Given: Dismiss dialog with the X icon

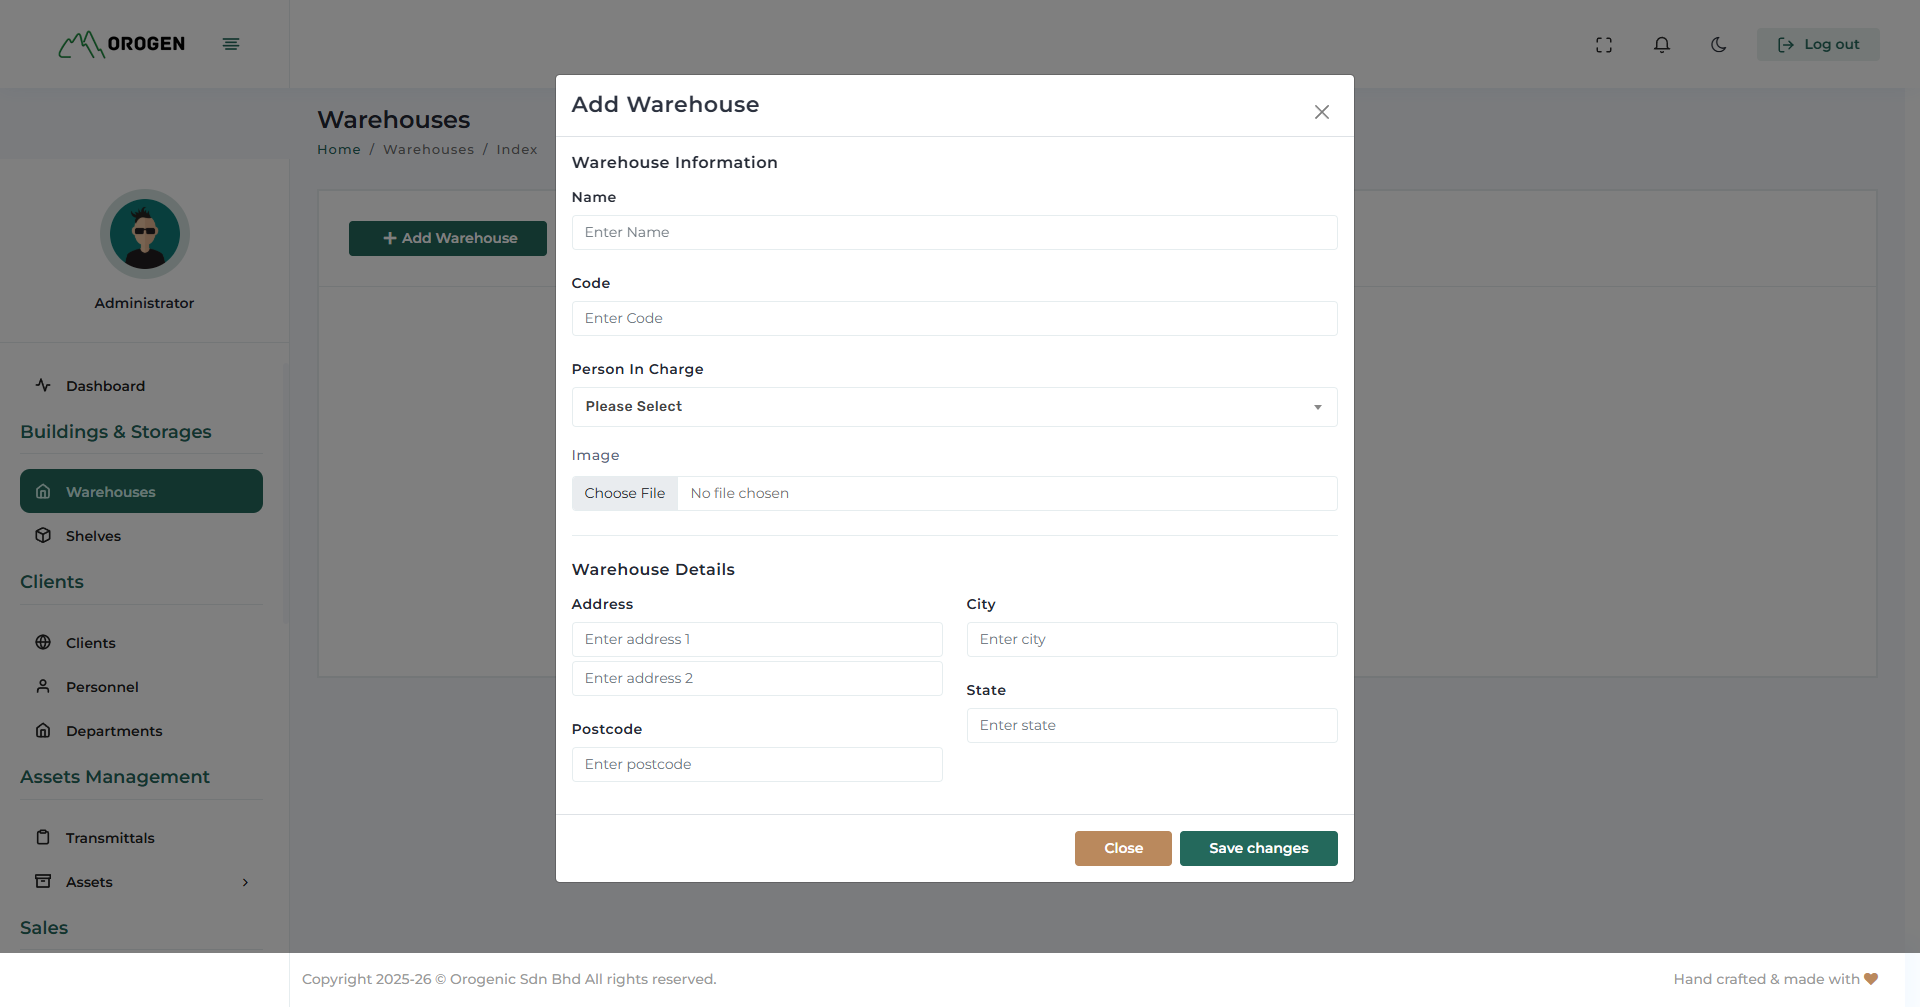Looking at the screenshot, I should 1321,112.
